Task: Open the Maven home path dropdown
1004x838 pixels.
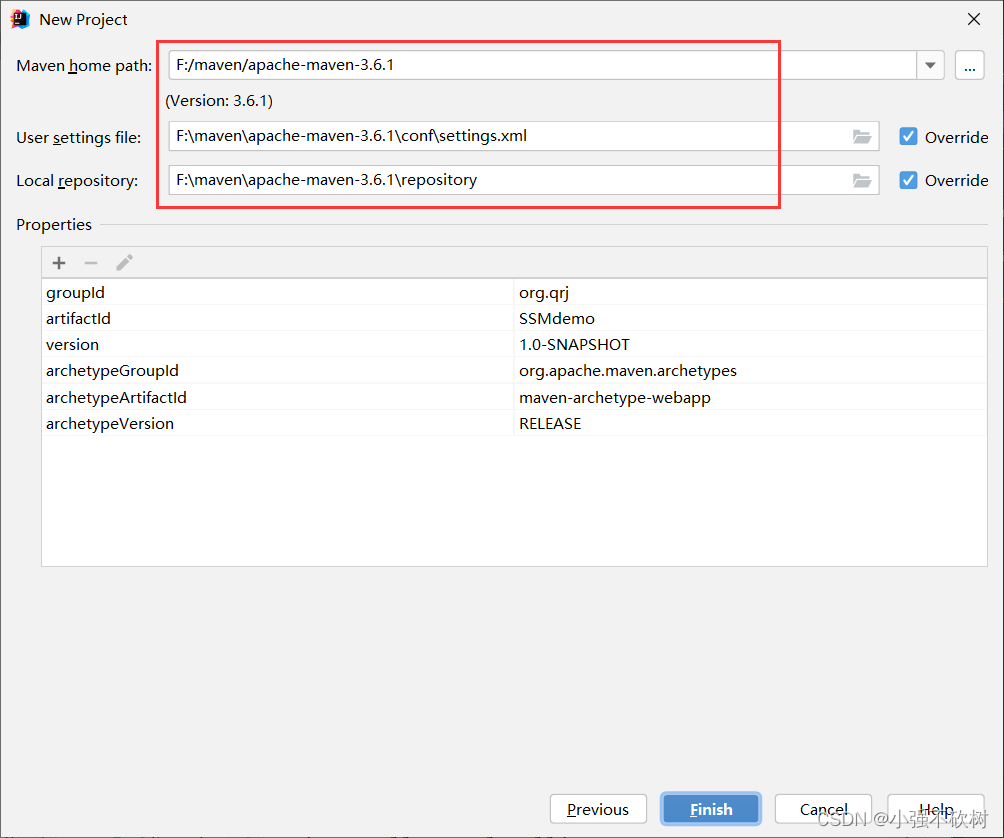Action: pos(930,65)
